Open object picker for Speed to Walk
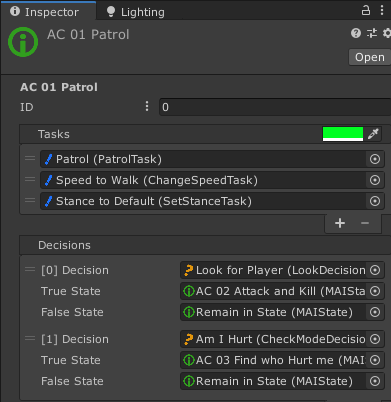Viewport: 391px width, 402px height. [x=375, y=180]
